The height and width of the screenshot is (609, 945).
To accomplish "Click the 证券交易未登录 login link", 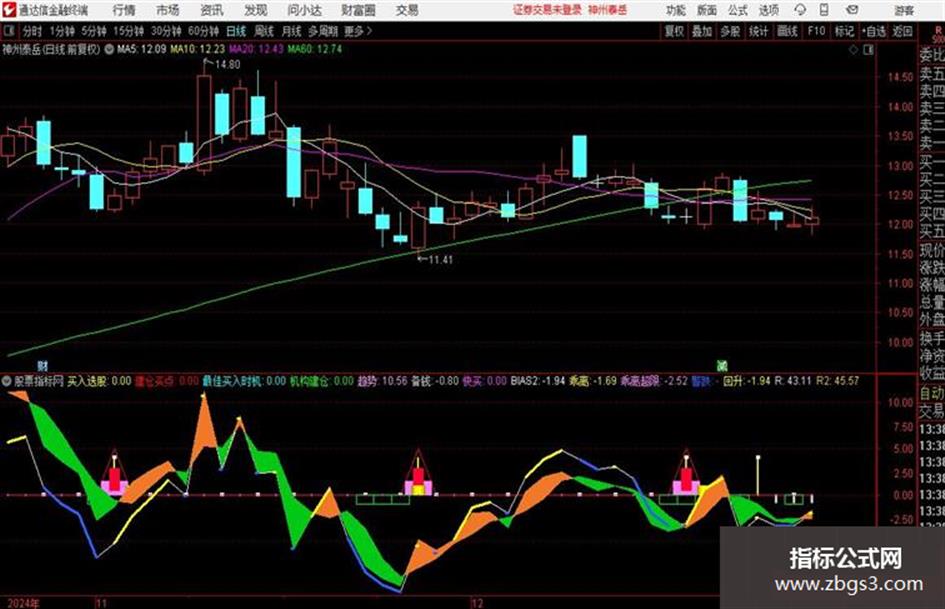I will (547, 10).
